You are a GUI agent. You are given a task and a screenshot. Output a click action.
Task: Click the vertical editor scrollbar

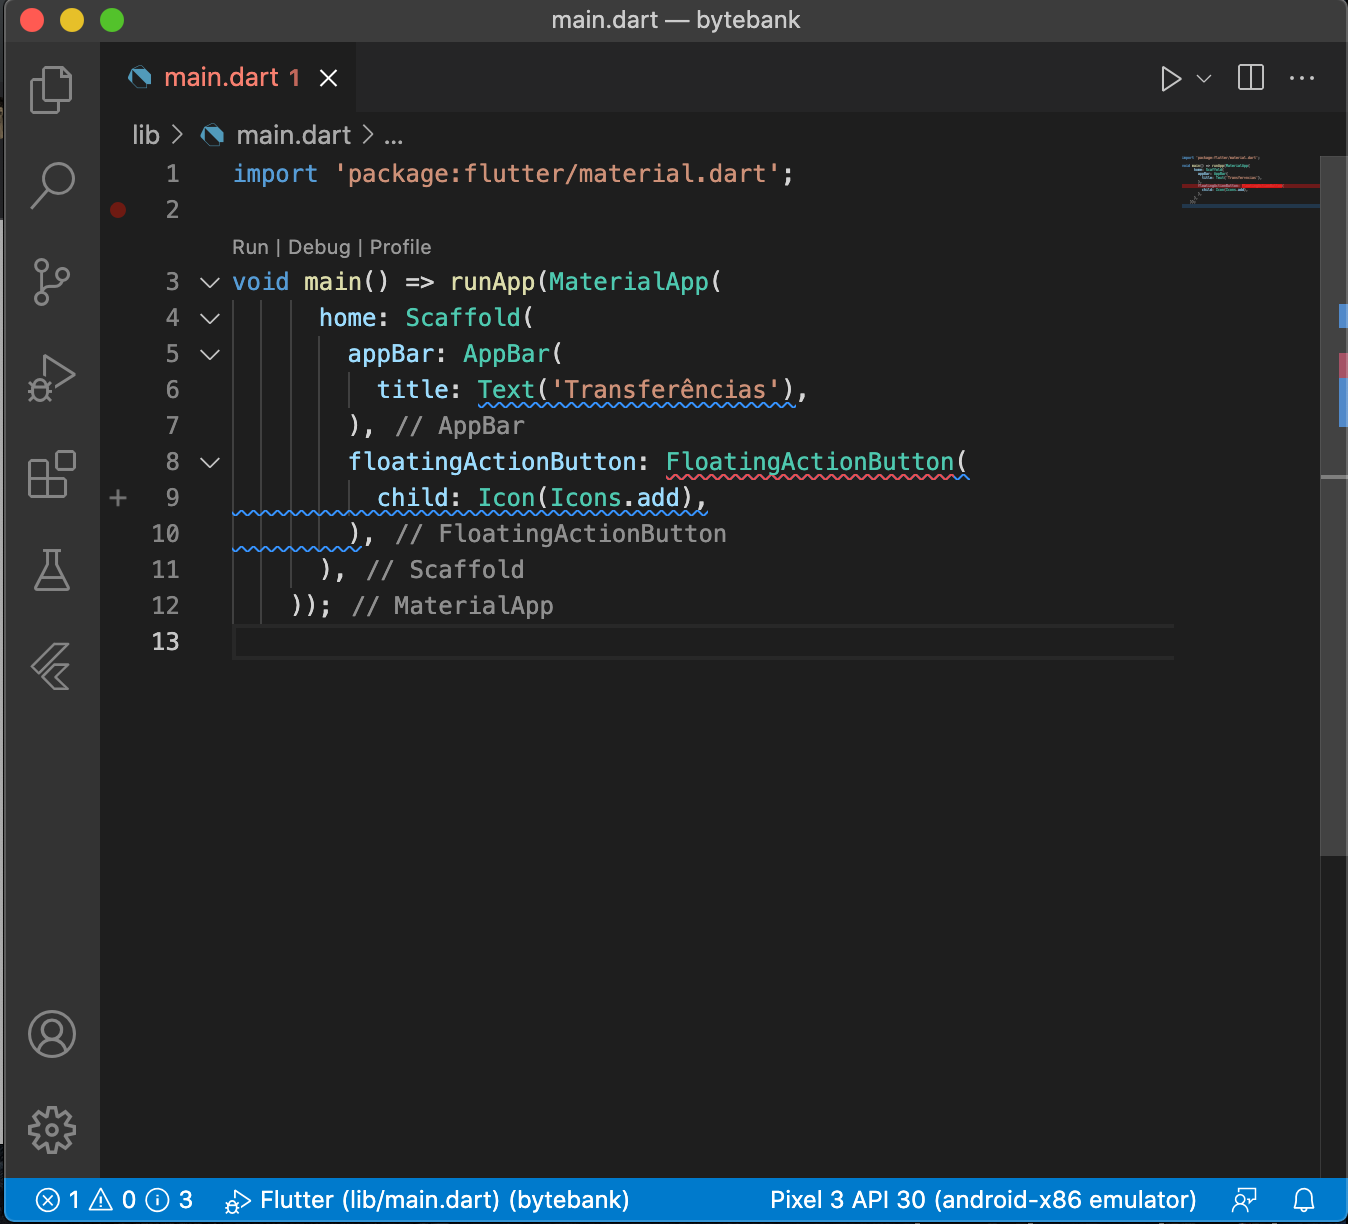(x=1334, y=505)
